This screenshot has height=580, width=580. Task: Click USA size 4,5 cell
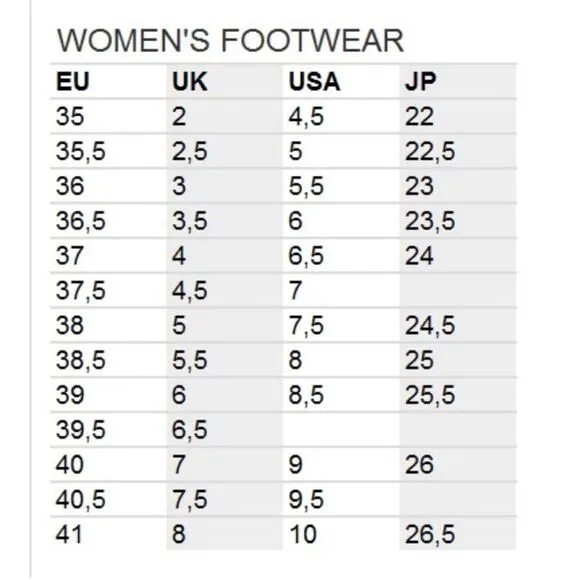point(341,116)
